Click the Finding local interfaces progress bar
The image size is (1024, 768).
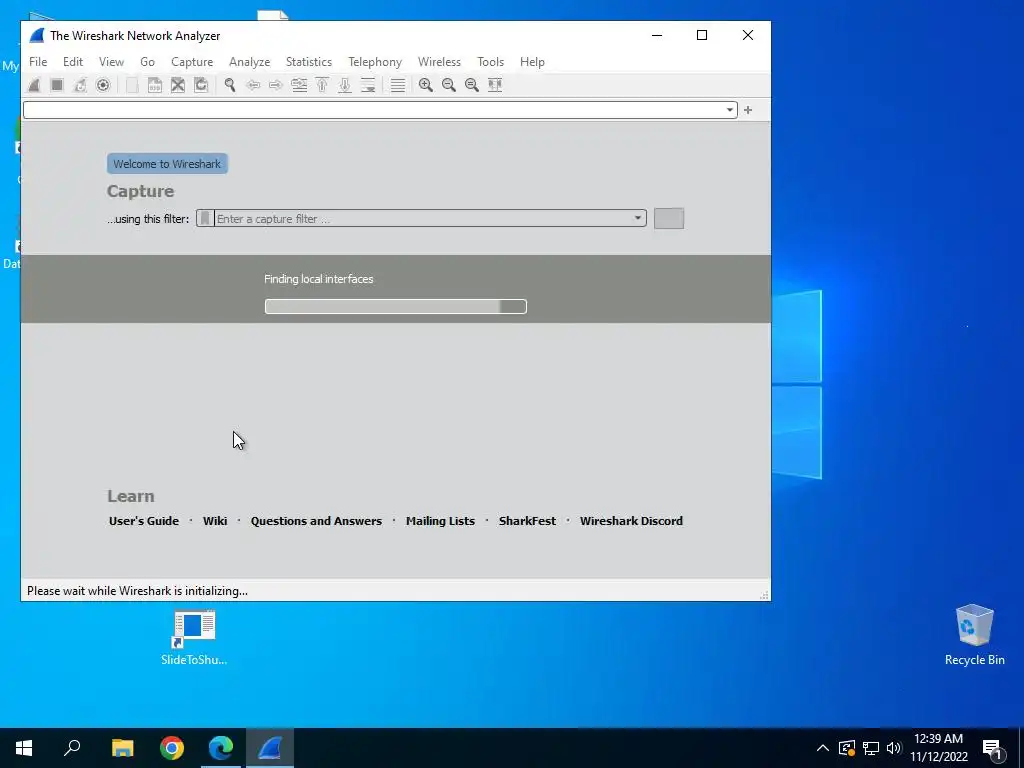tap(396, 306)
